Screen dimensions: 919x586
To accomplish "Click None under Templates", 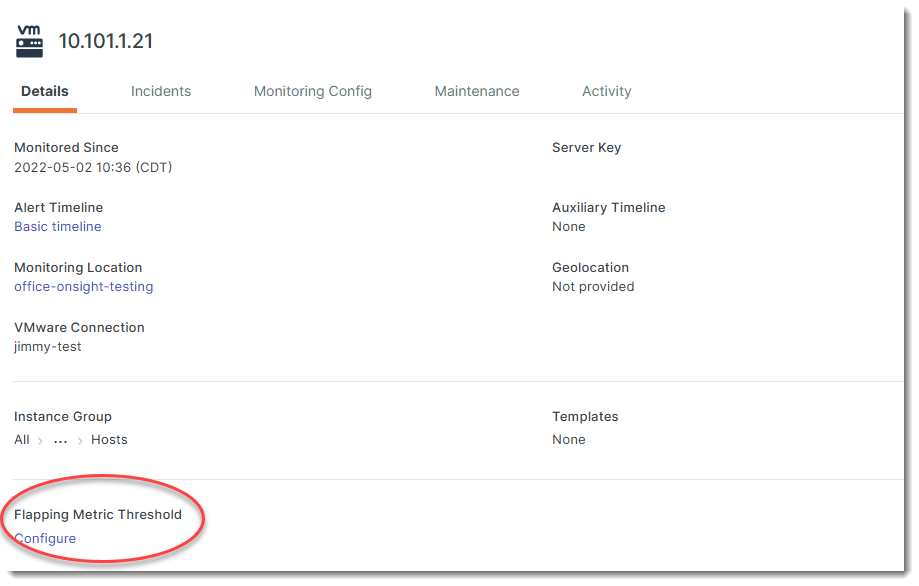I will (x=569, y=440).
